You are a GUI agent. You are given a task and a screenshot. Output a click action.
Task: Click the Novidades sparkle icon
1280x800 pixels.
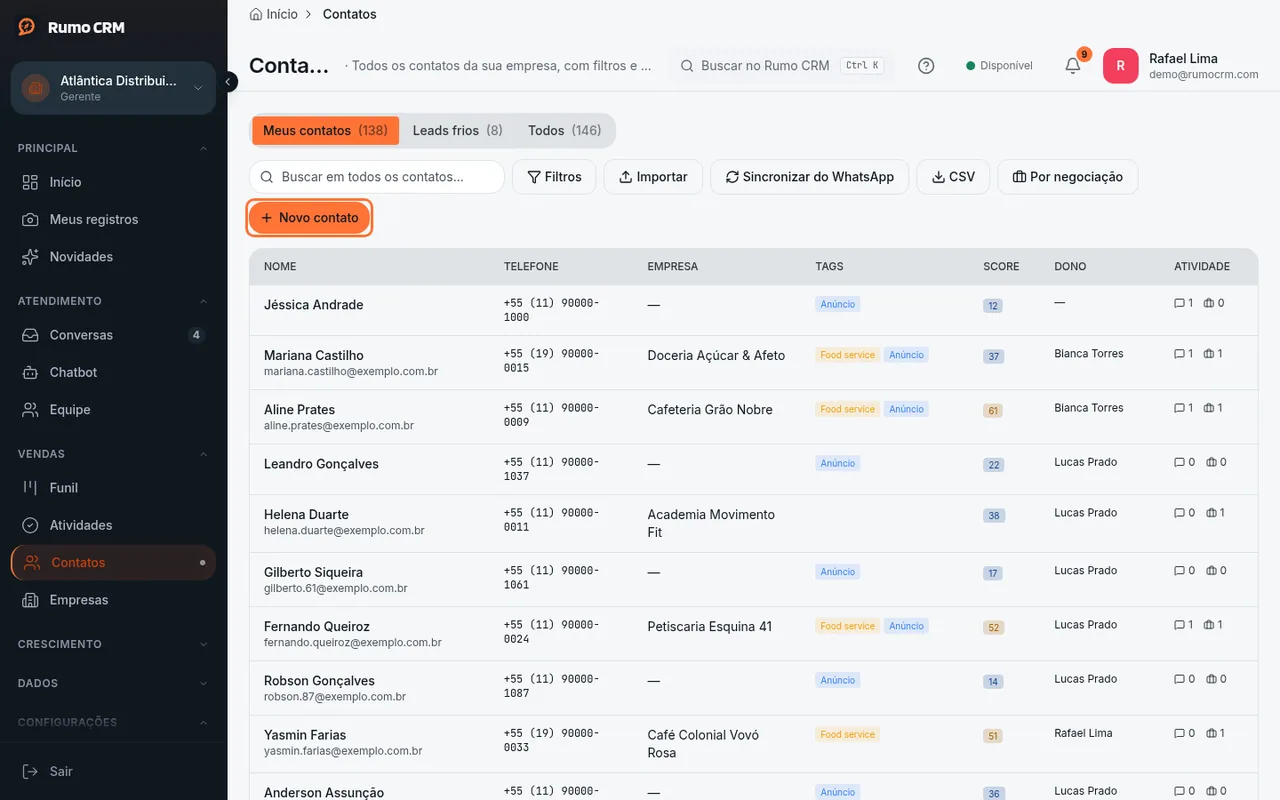pos(31,257)
